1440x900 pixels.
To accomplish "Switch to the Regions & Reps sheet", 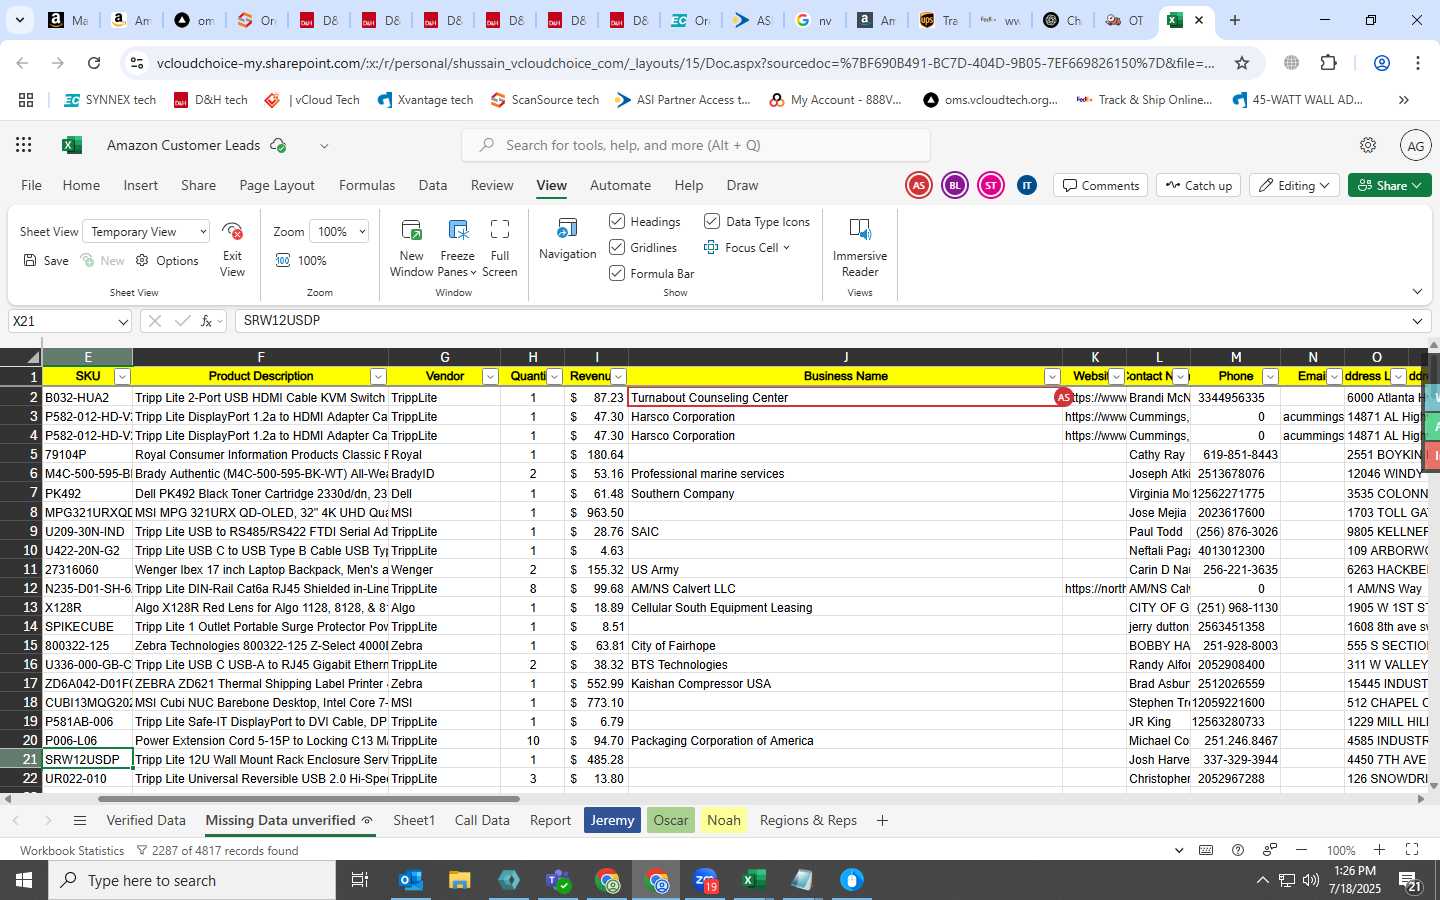I will [808, 821].
